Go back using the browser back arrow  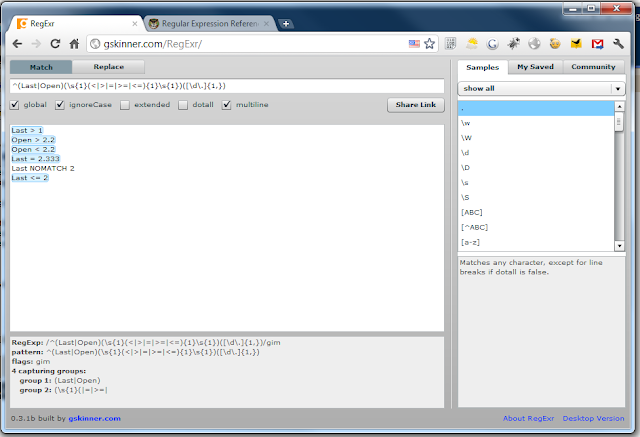(18, 44)
